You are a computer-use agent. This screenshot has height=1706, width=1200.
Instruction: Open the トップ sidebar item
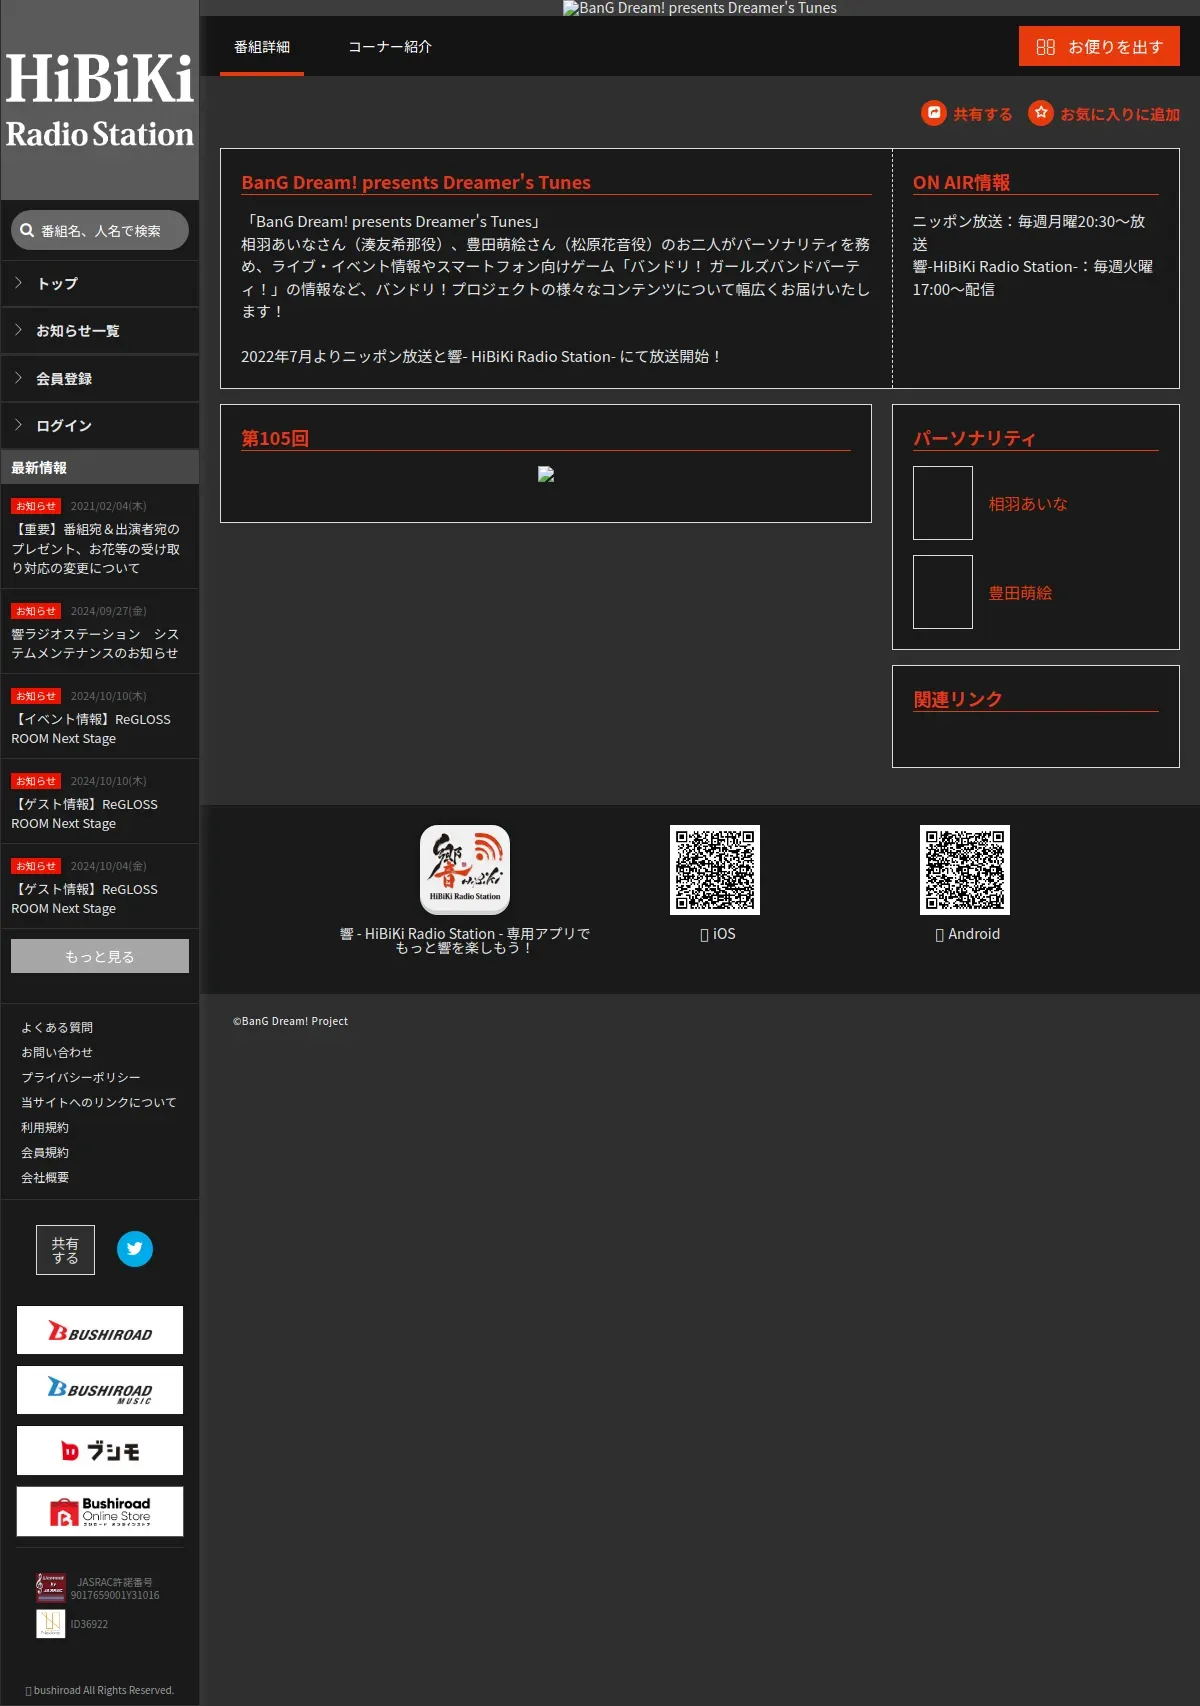click(100, 284)
